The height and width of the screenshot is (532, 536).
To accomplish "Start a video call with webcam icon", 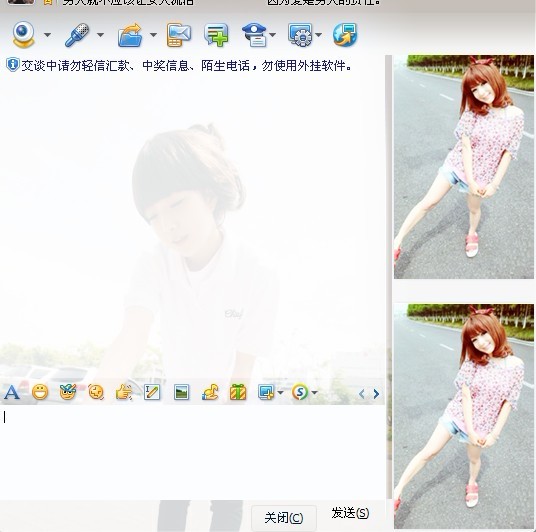I will [x=23, y=35].
